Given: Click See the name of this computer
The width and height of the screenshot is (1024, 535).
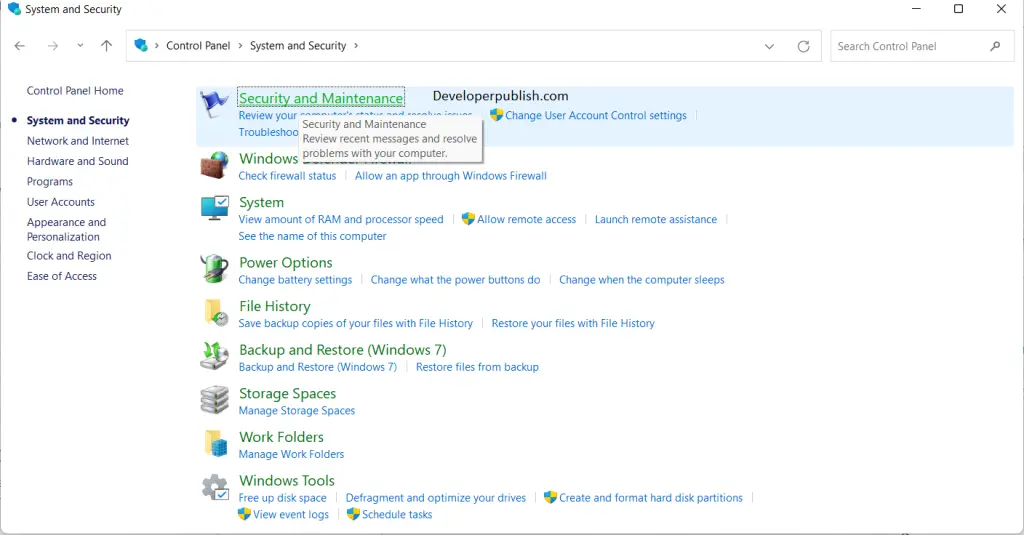Looking at the screenshot, I should (312, 236).
